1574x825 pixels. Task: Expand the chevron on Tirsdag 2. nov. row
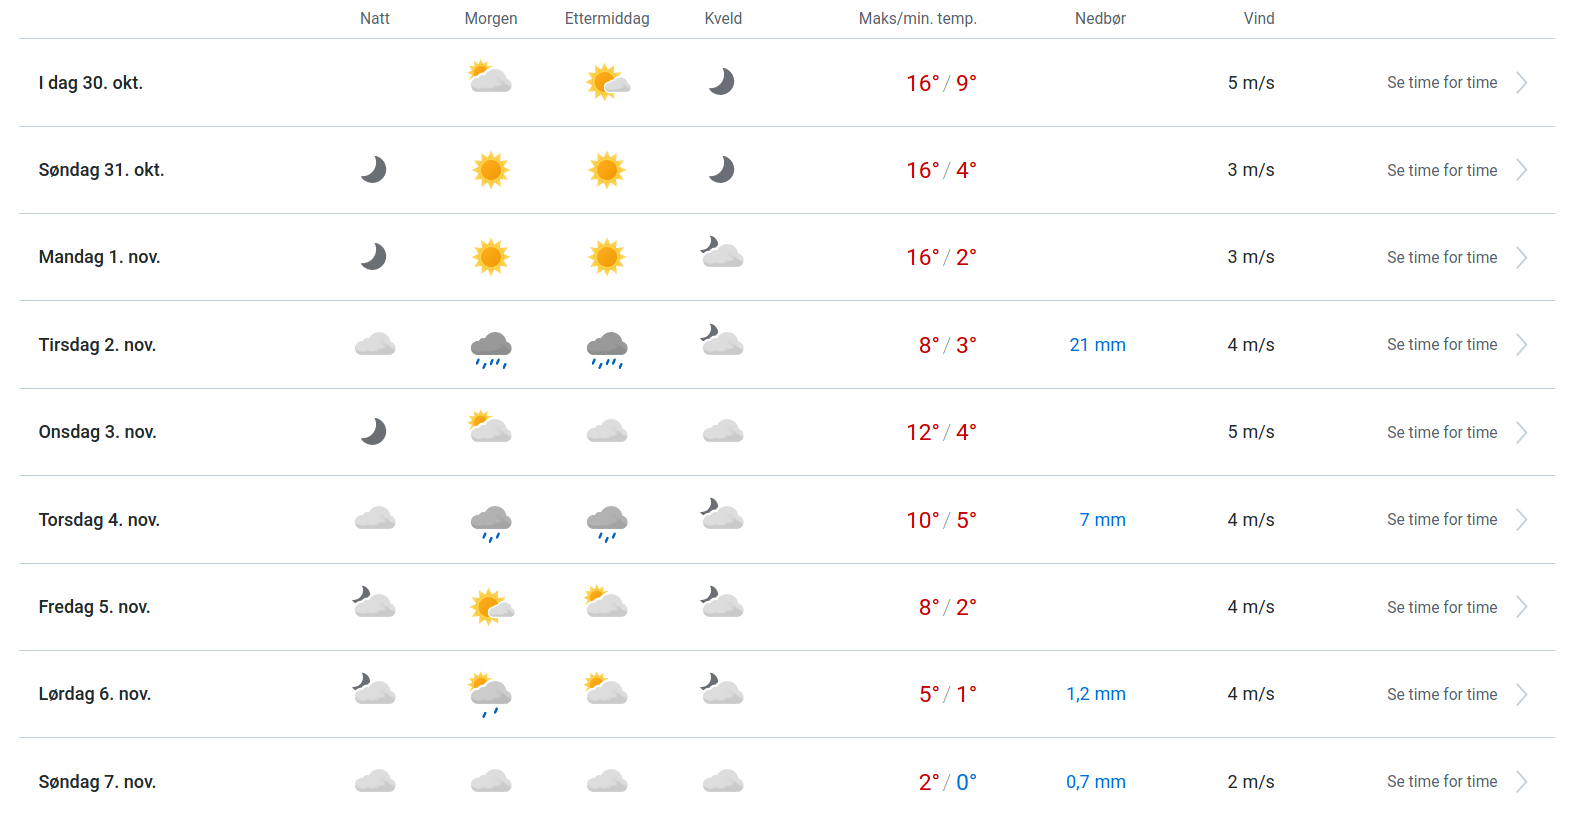pyautogui.click(x=1521, y=345)
